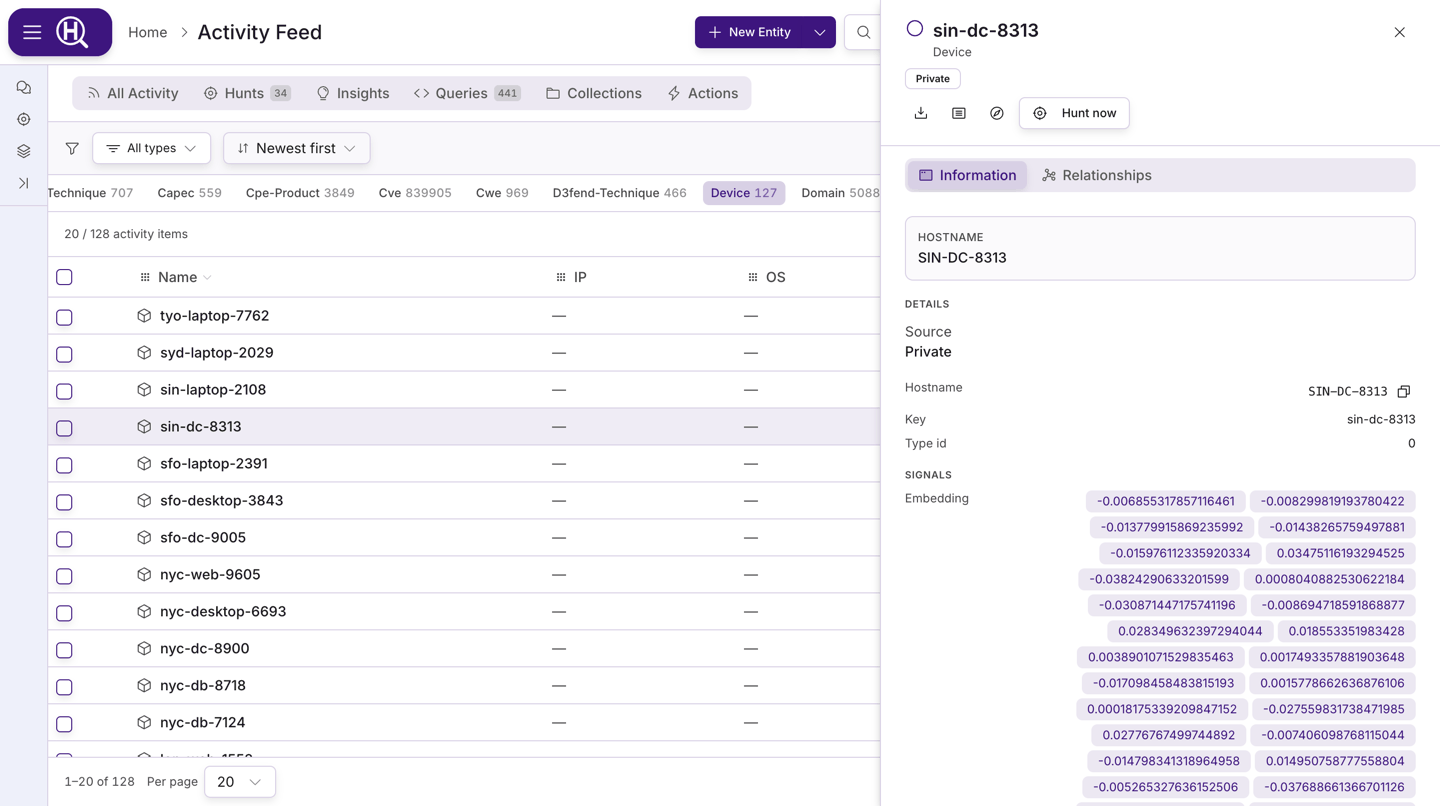Click the cube icon beside nyc-dc-8900

point(144,649)
